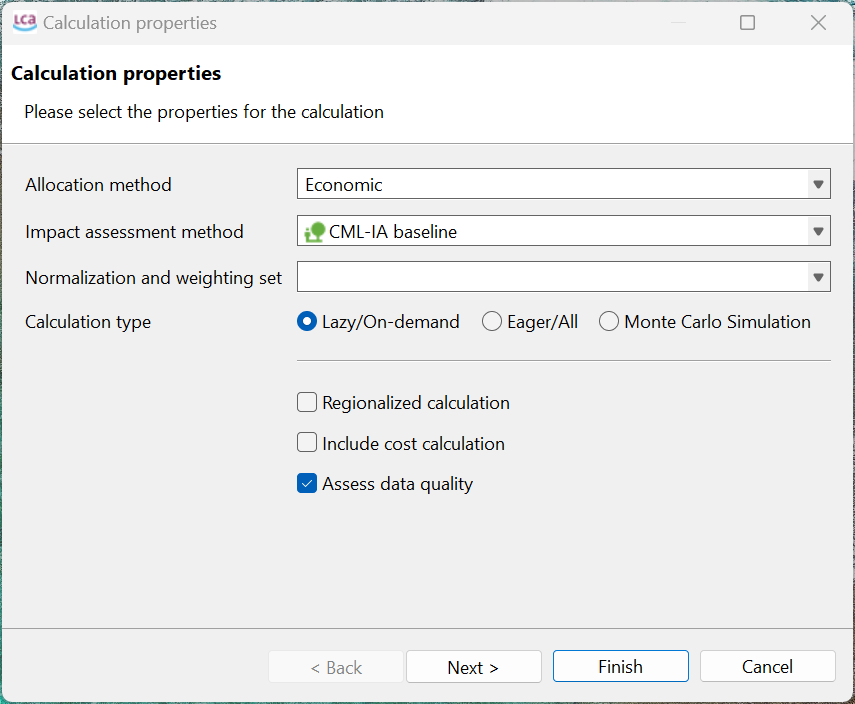
Task: Expand the Impact assessment method dropdown arrow
Action: click(818, 232)
